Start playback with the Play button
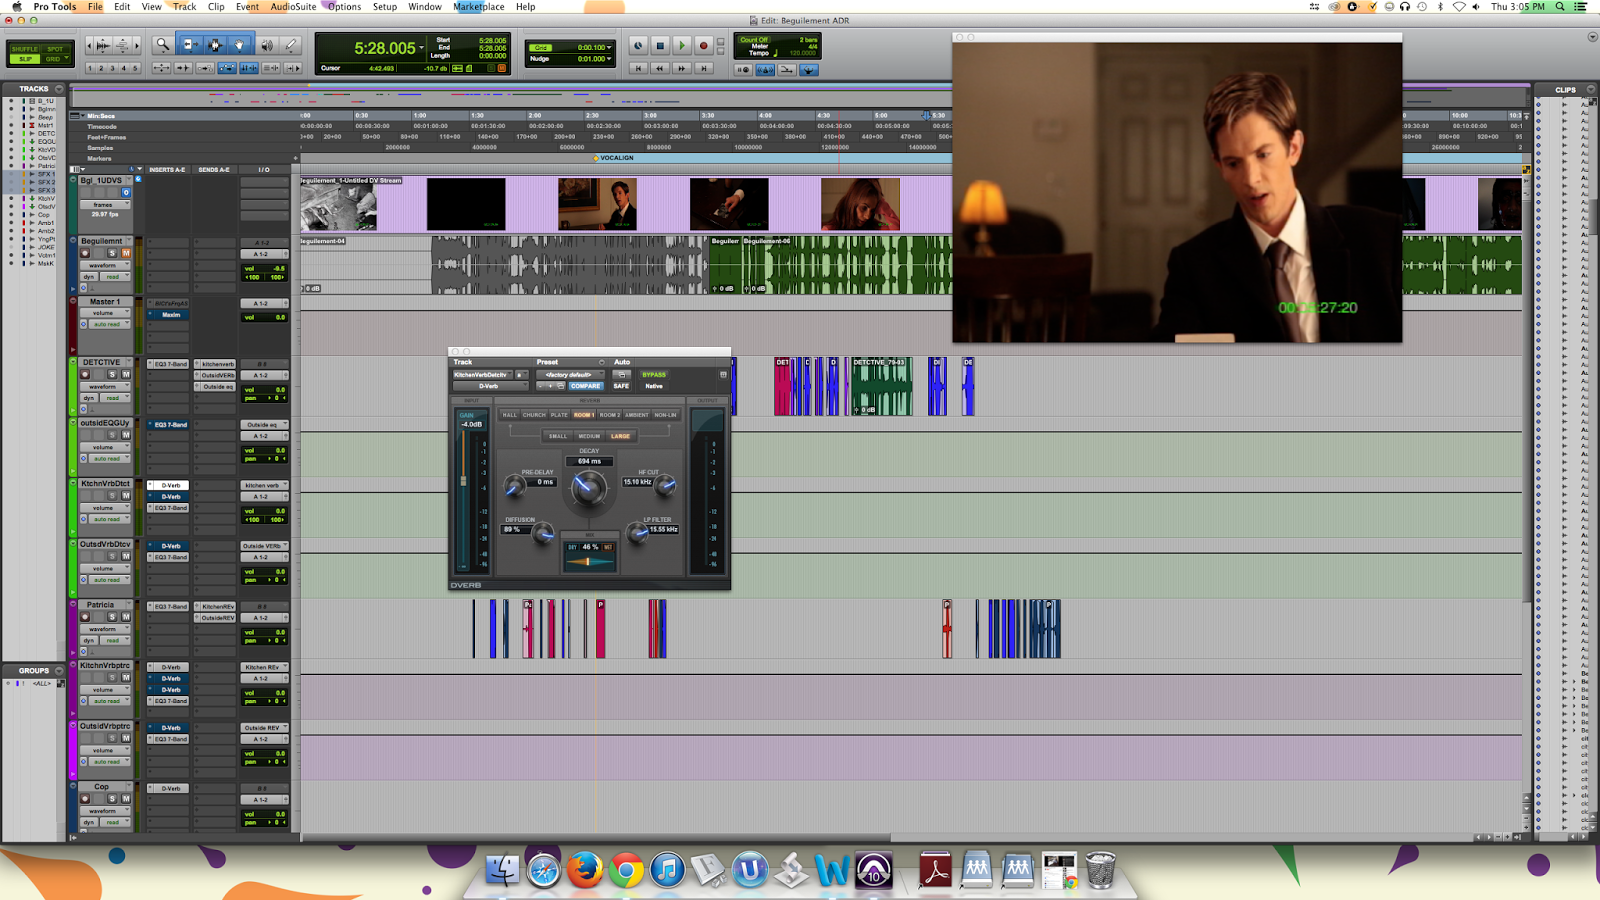The image size is (1600, 900). [682, 46]
